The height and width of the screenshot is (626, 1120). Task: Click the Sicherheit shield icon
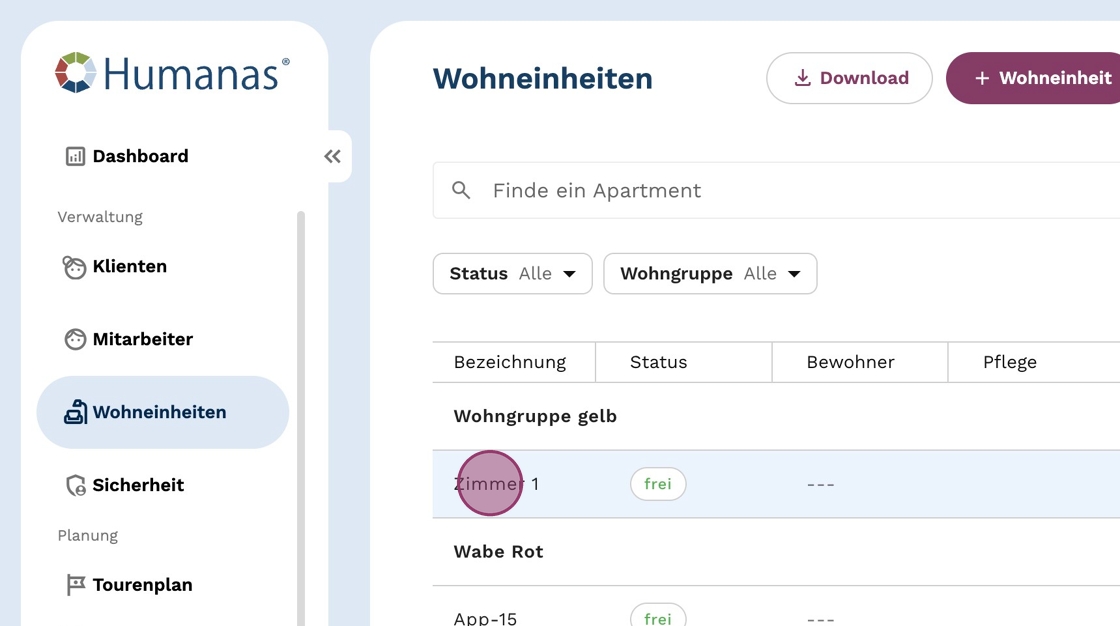[x=75, y=486]
